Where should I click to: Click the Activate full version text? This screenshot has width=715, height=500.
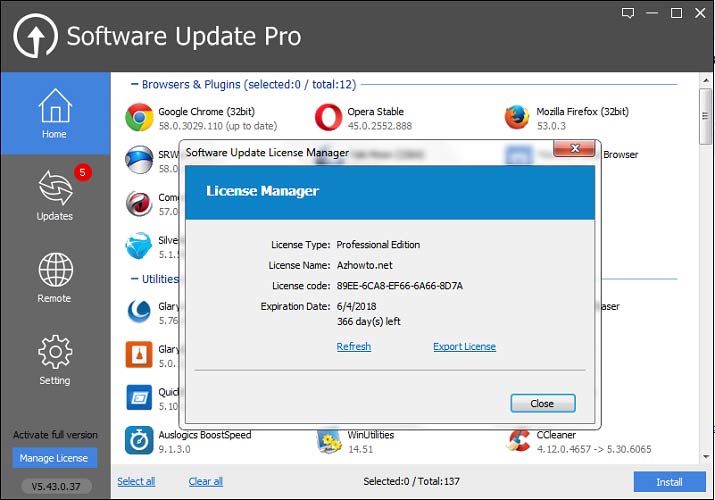click(x=55, y=435)
